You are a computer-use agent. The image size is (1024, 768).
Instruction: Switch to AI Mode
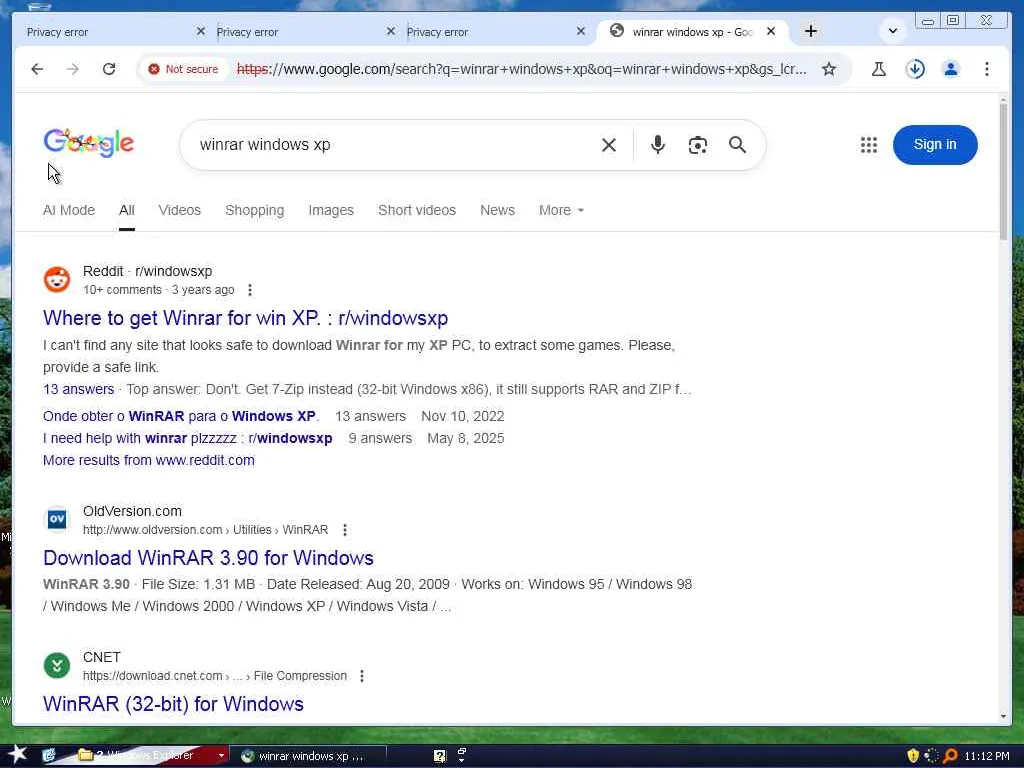click(69, 210)
